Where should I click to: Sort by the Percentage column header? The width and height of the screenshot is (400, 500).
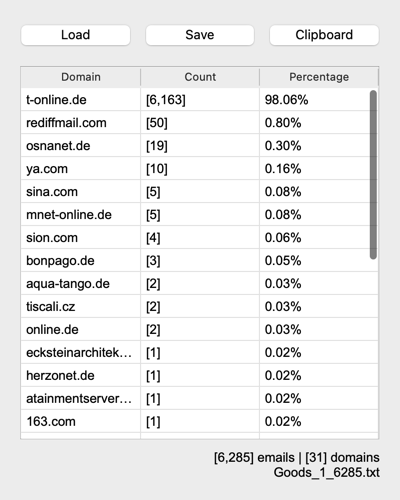pos(319,77)
